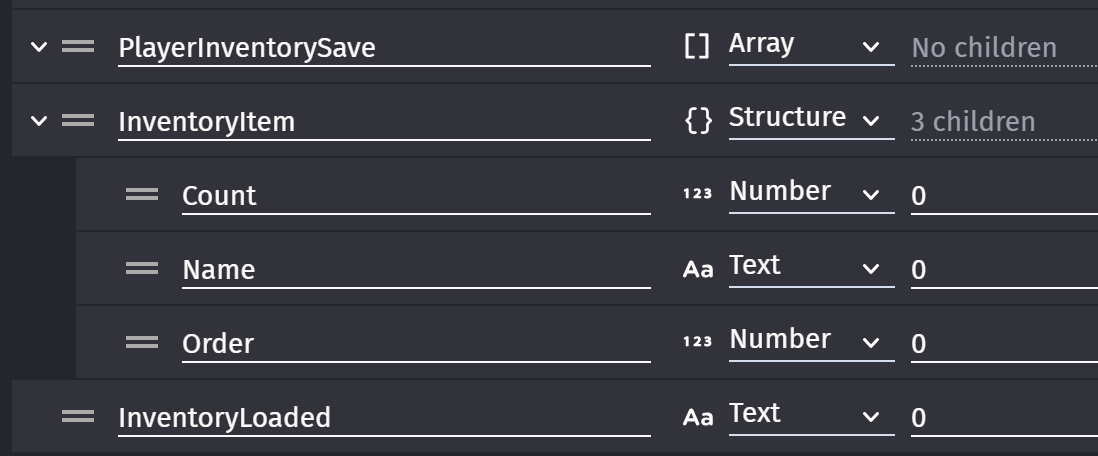
Task: Edit the InventoryLoaded name field
Action: 384,418
